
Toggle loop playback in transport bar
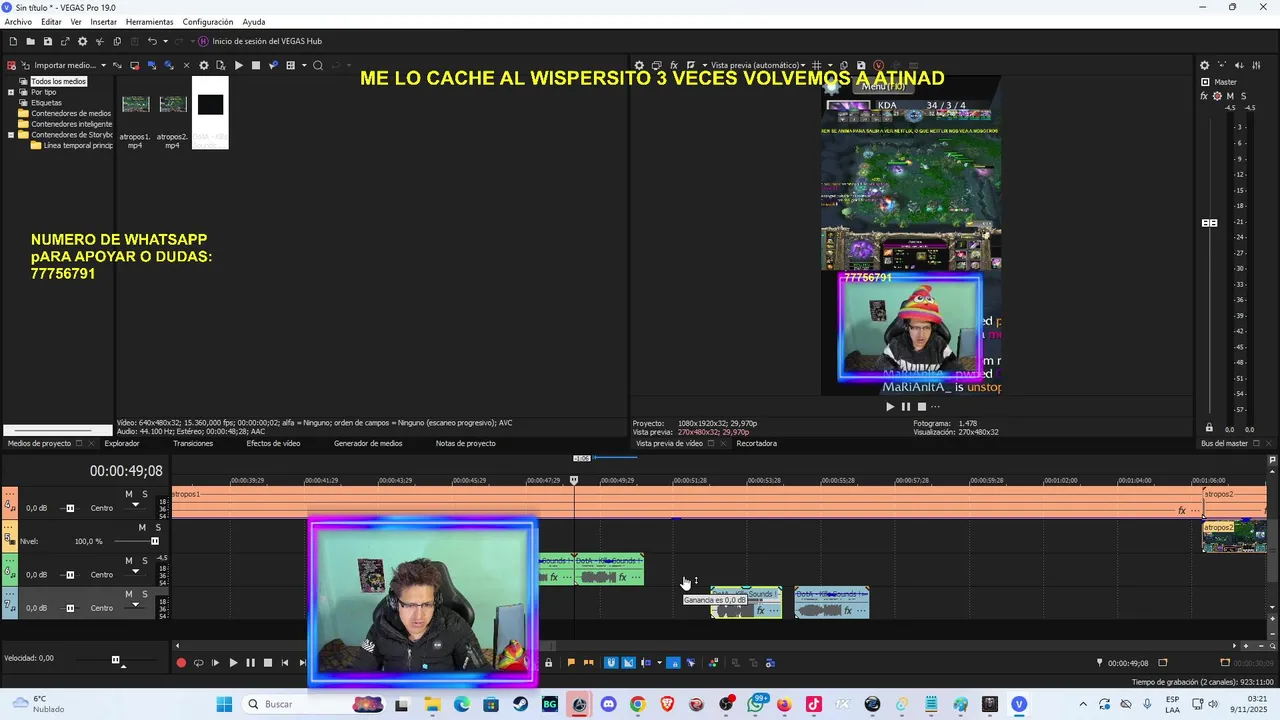click(198, 662)
